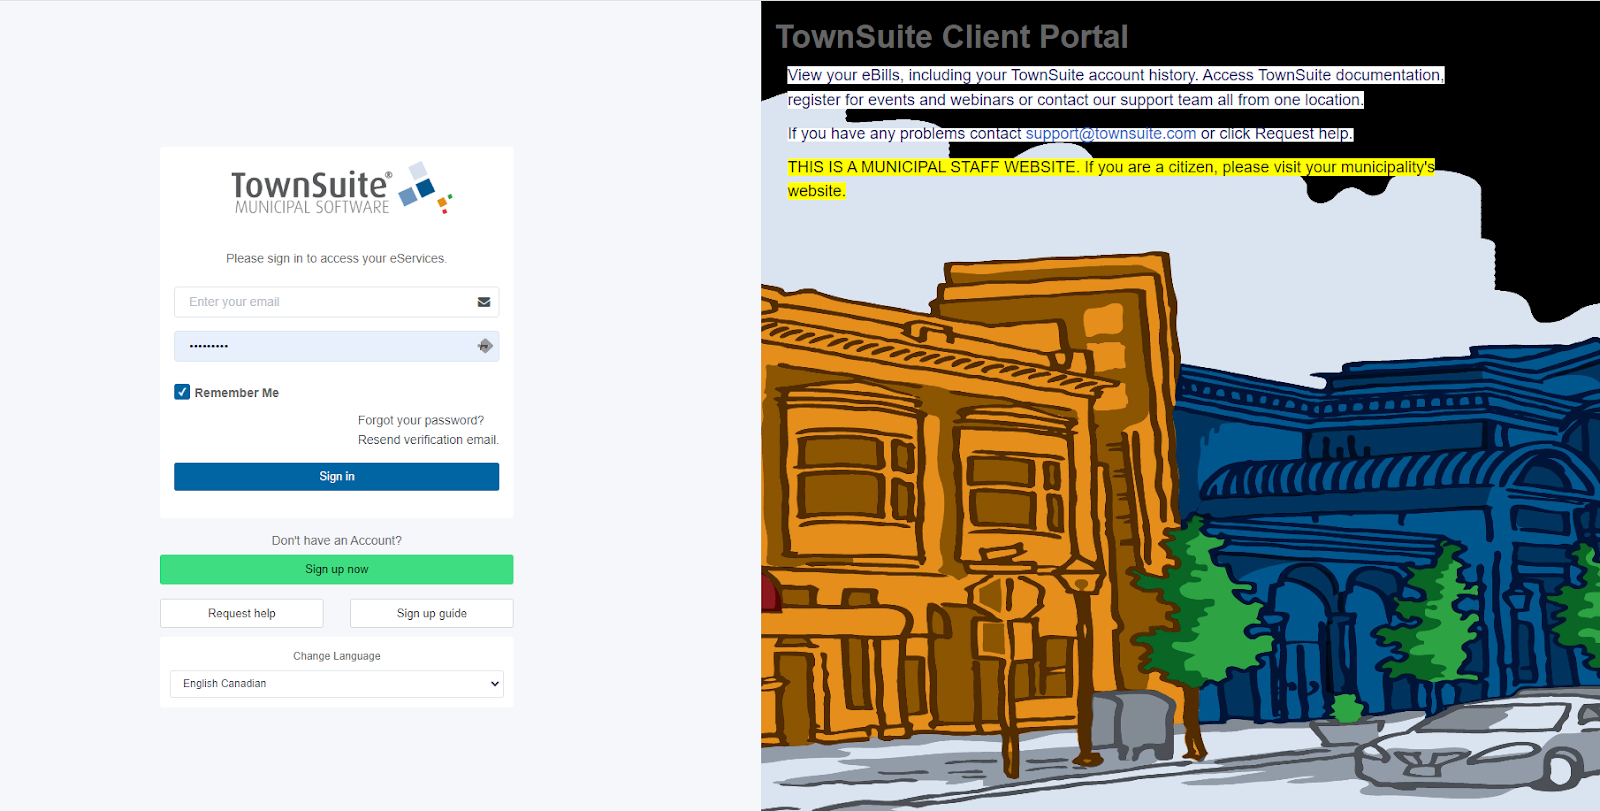Click Resend verification email link
The width and height of the screenshot is (1600, 811).
[x=428, y=440]
